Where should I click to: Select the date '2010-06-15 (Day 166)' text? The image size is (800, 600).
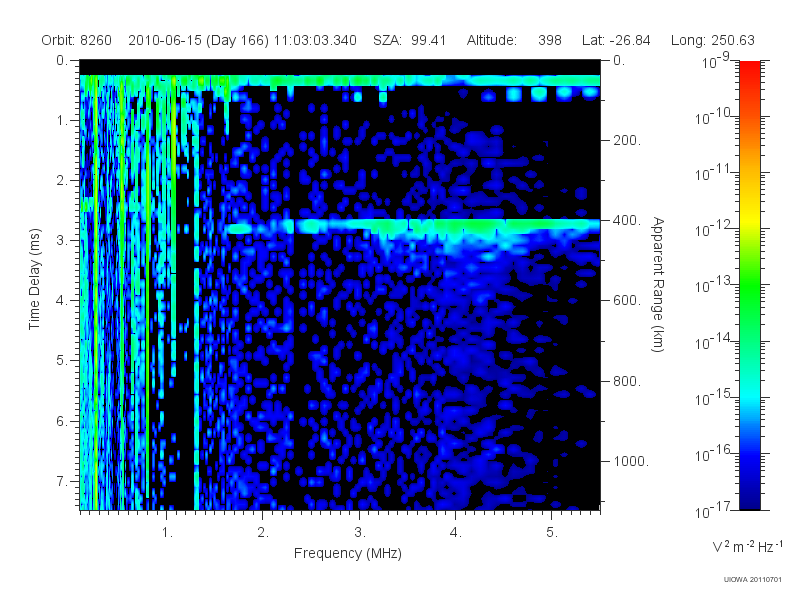point(198,40)
